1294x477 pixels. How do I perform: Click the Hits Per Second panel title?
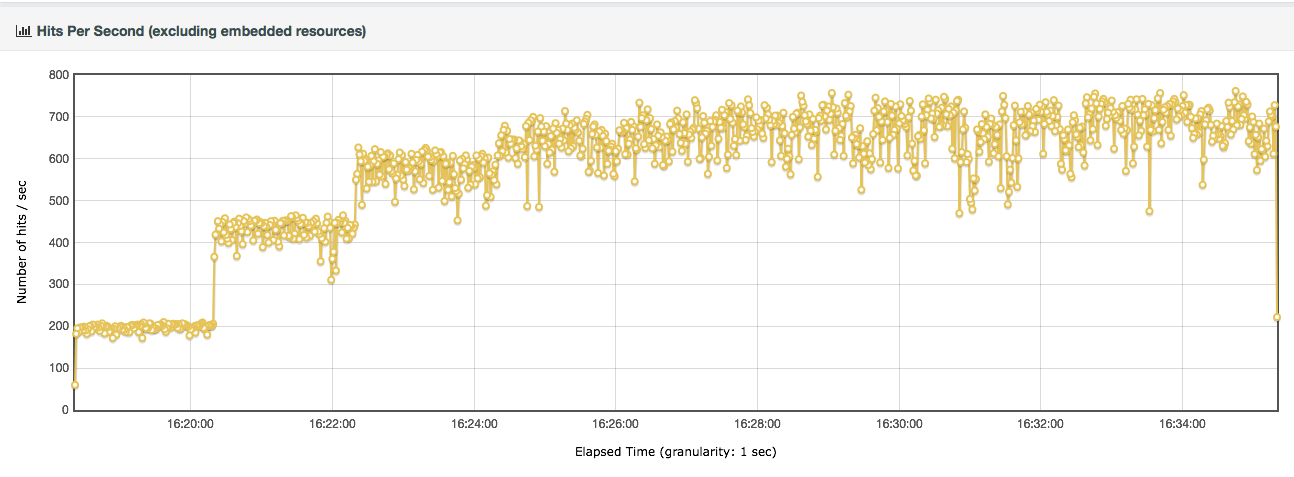click(200, 31)
